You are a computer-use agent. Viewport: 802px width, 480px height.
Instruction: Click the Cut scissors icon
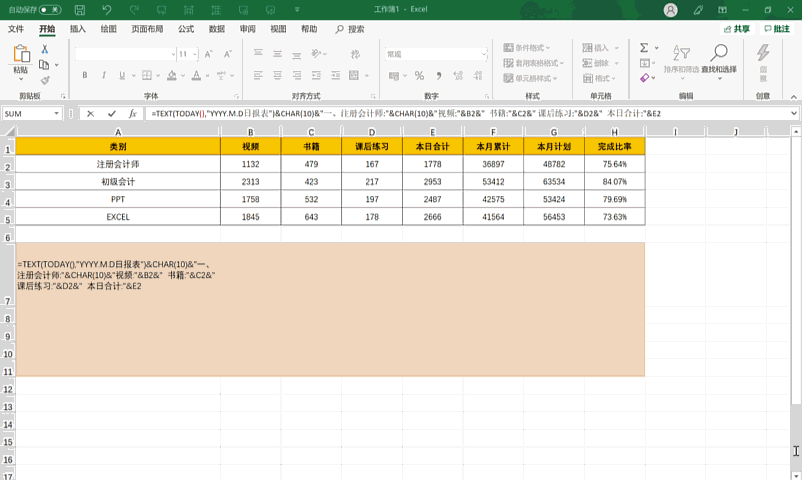coord(45,49)
